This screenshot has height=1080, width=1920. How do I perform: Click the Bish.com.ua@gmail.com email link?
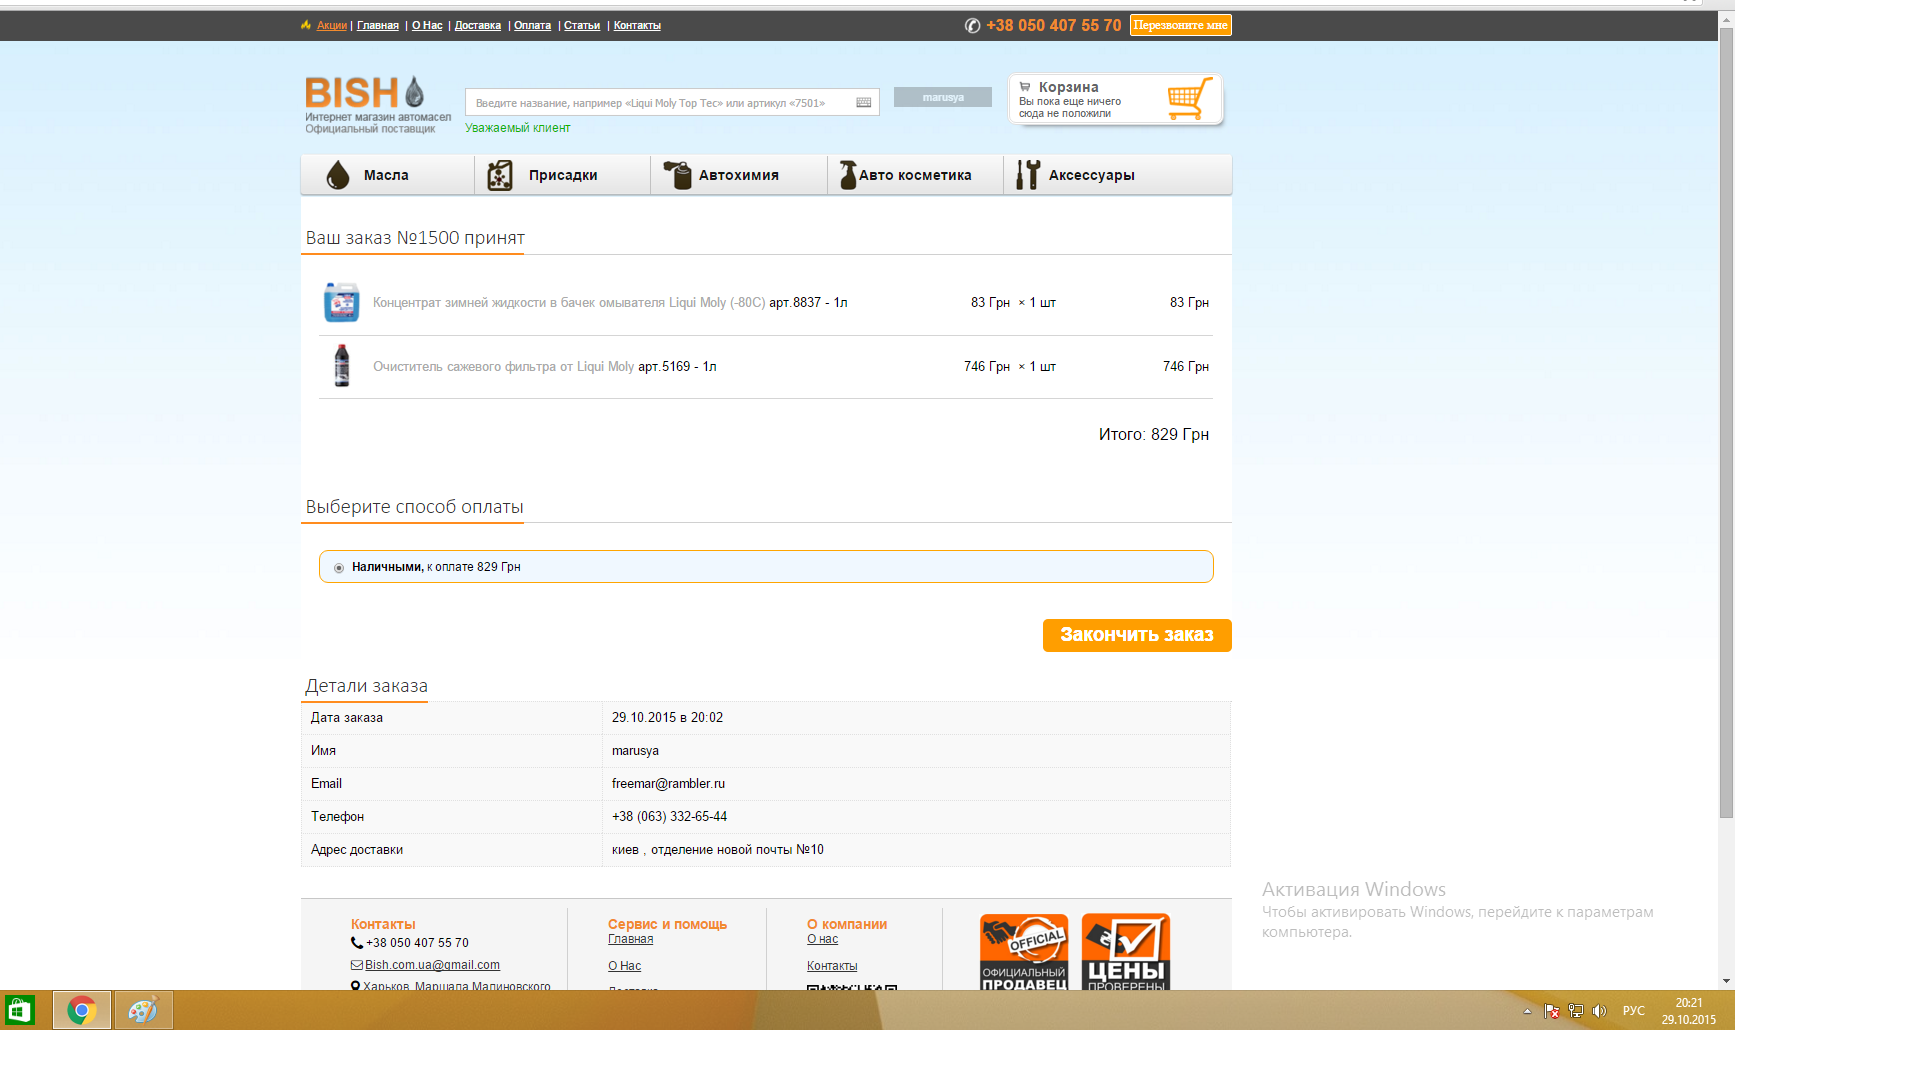coord(432,965)
